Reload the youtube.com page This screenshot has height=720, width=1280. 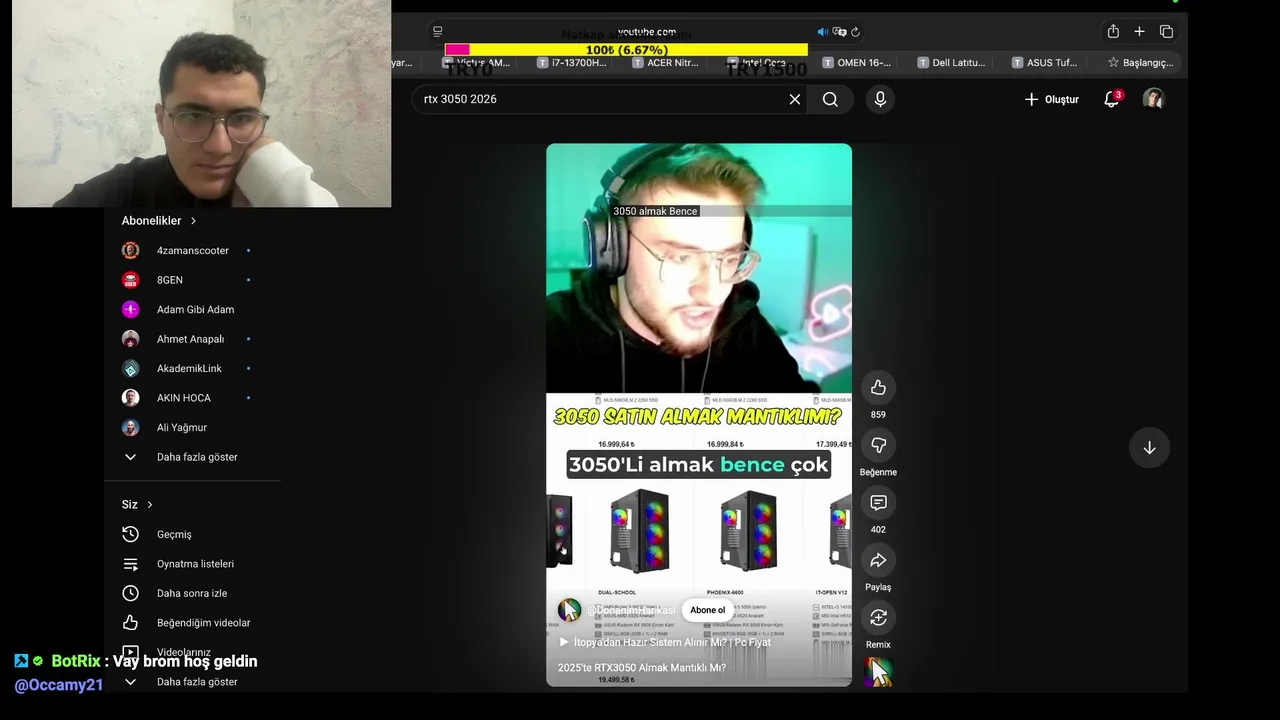[855, 32]
